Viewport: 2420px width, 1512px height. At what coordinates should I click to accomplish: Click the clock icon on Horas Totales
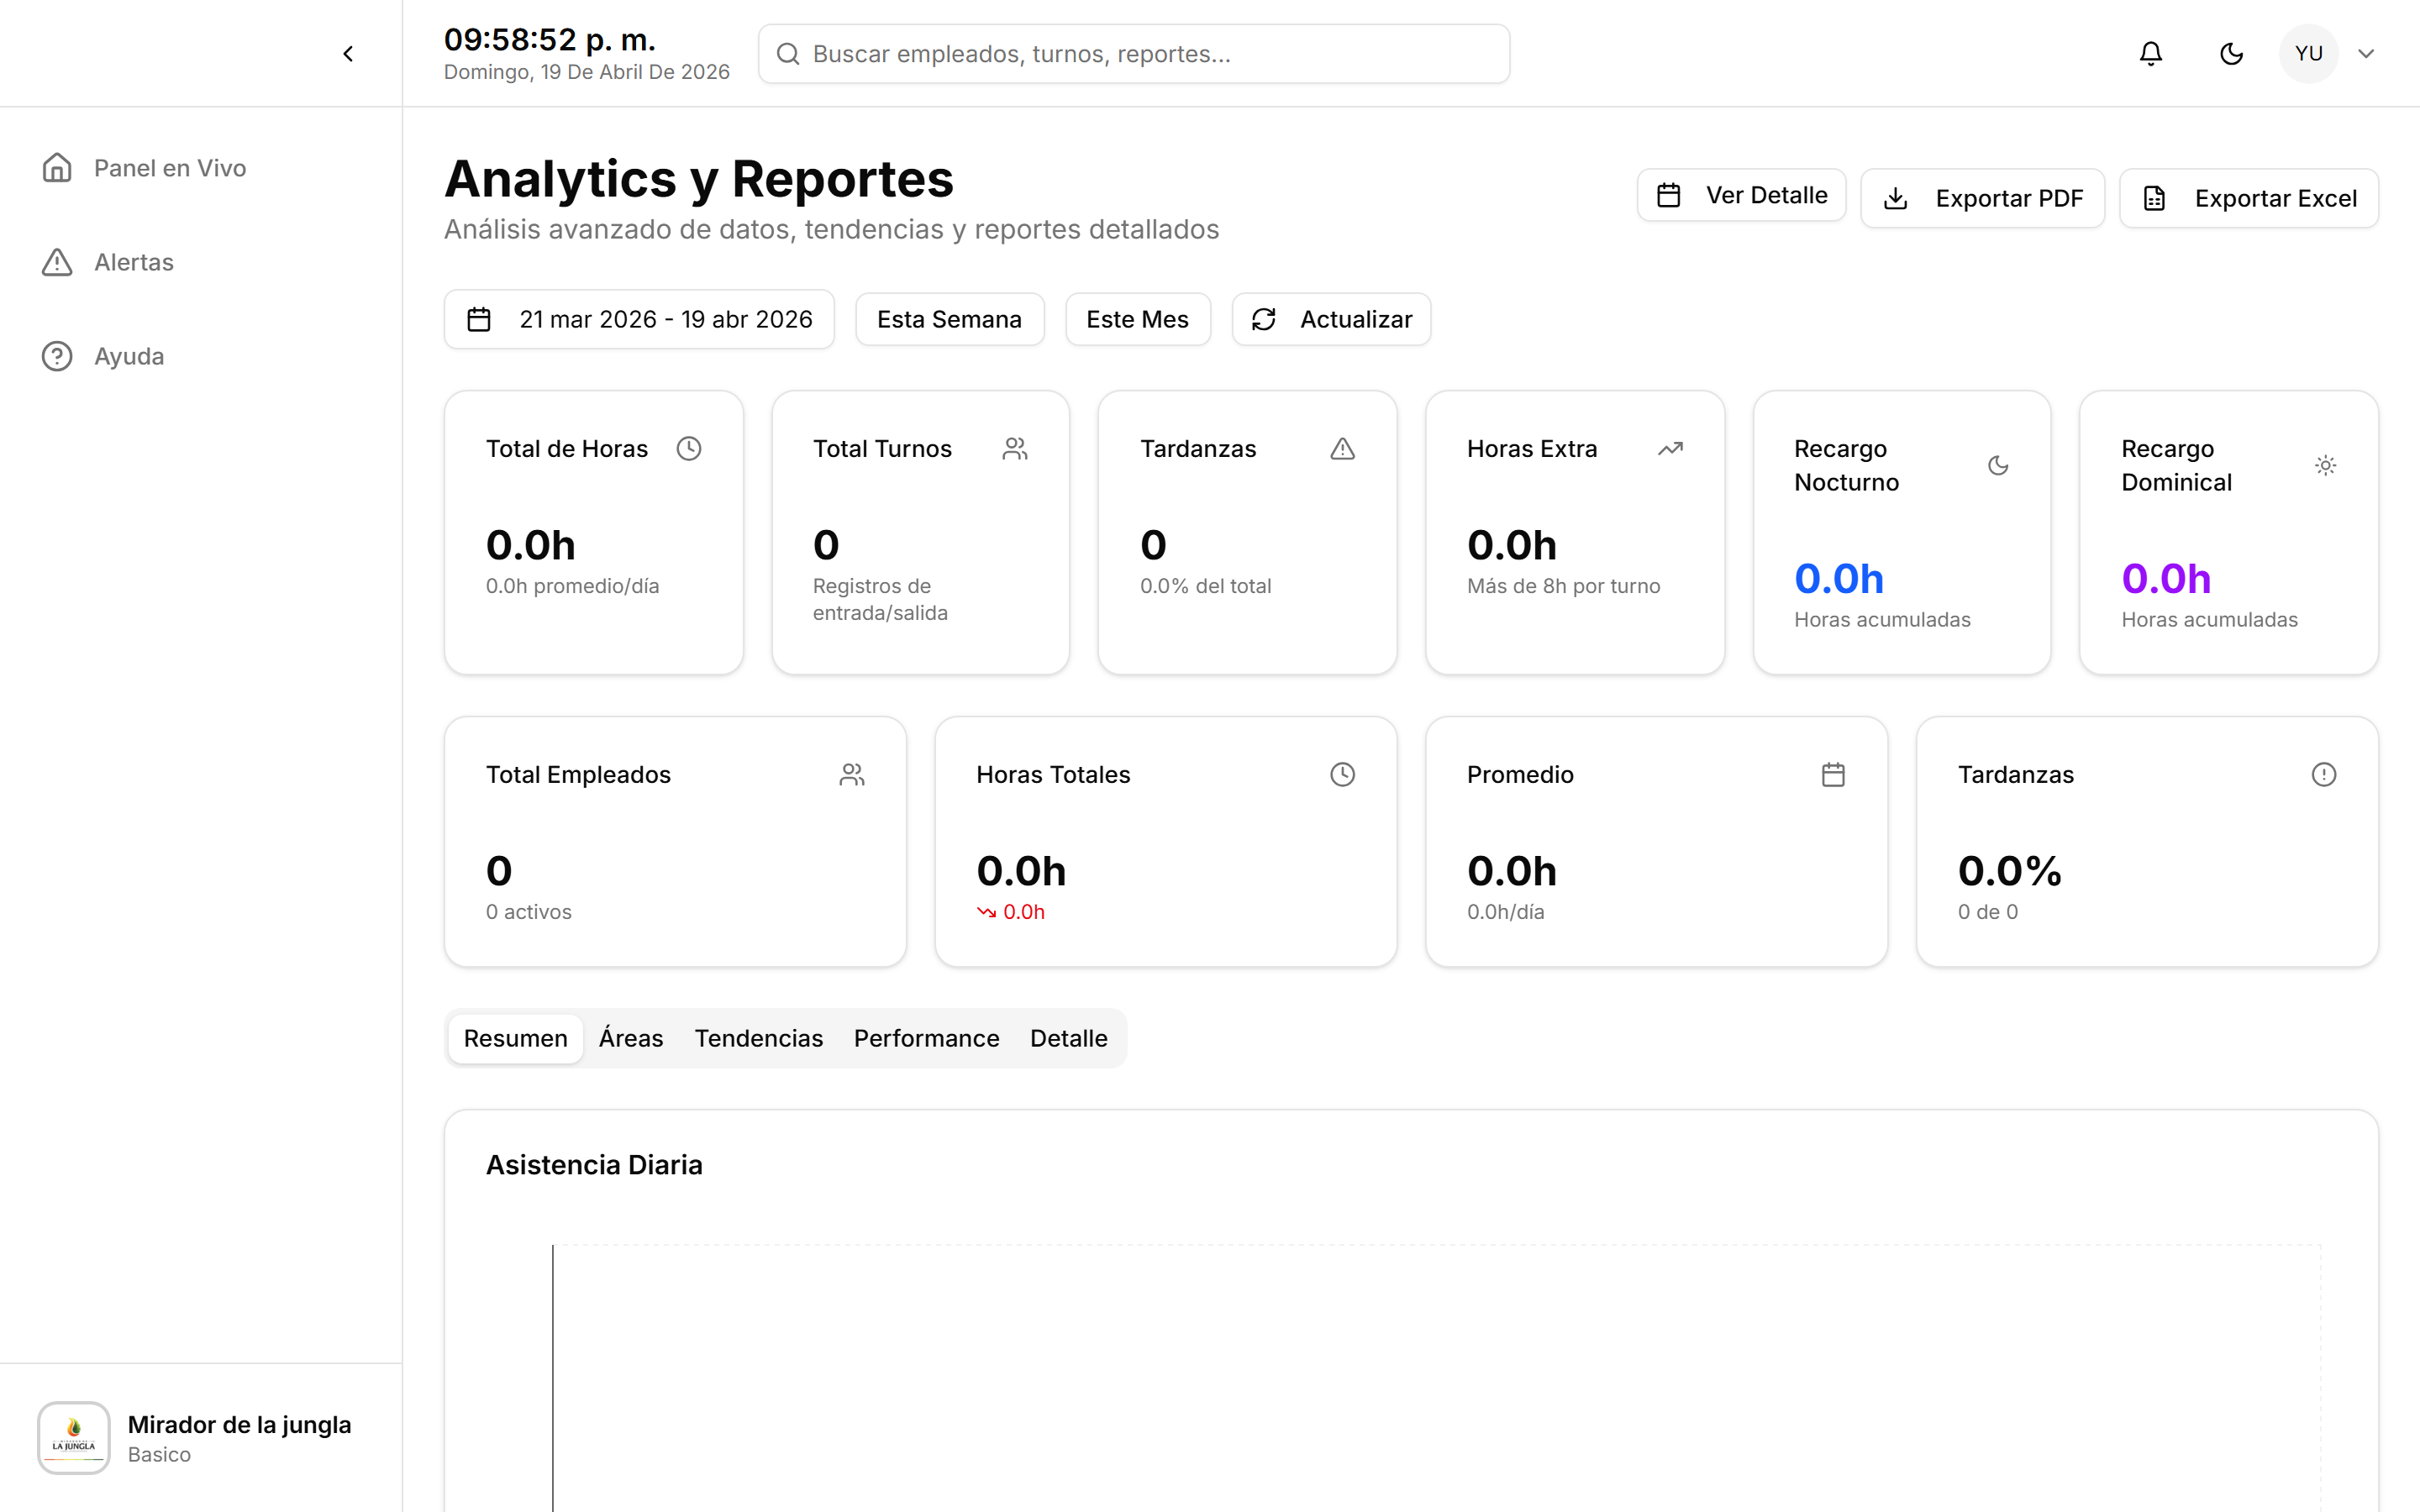click(x=1343, y=775)
